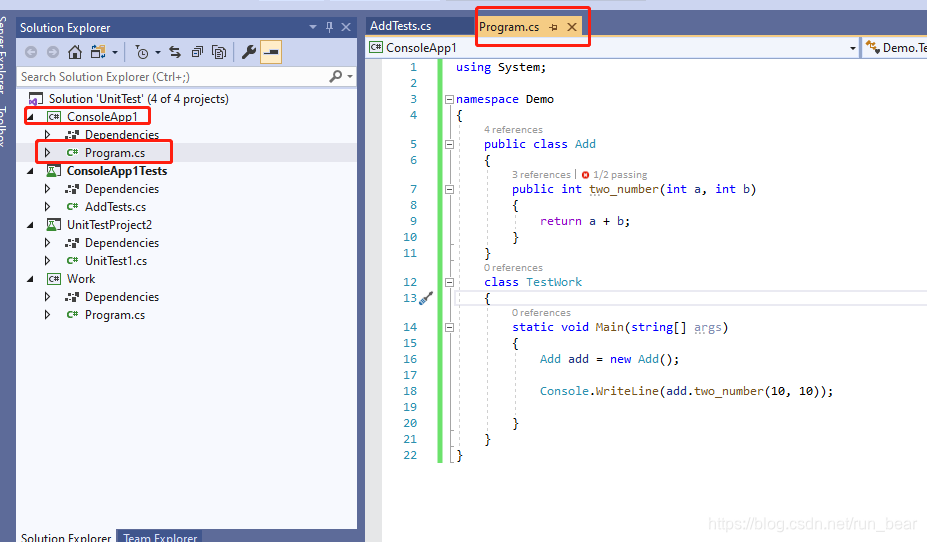Expand the UnitTest1.cs node
Viewport: 927px width, 542px height.
47,261
